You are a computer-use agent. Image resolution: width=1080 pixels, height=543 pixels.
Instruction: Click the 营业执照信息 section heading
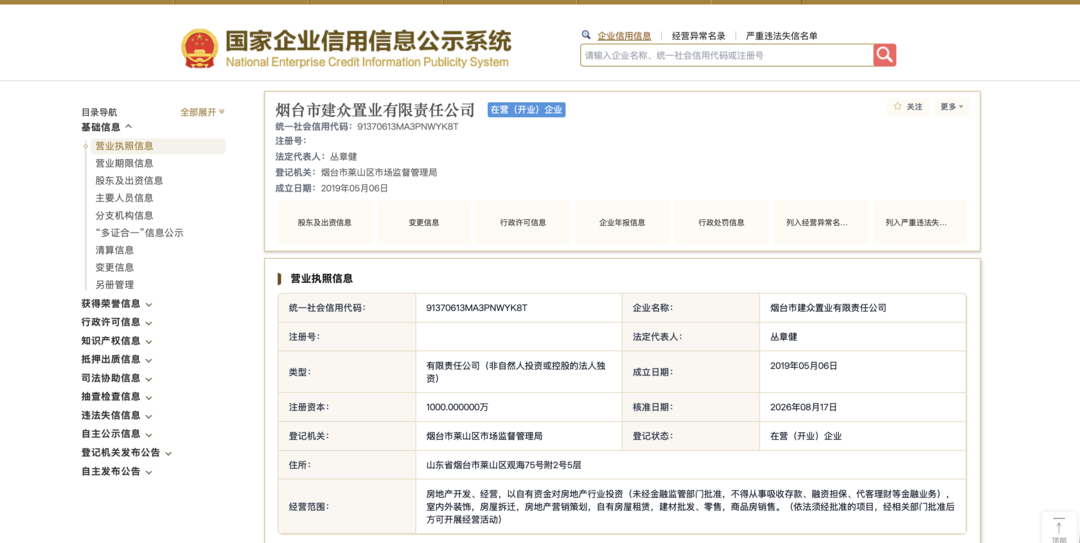point(322,278)
